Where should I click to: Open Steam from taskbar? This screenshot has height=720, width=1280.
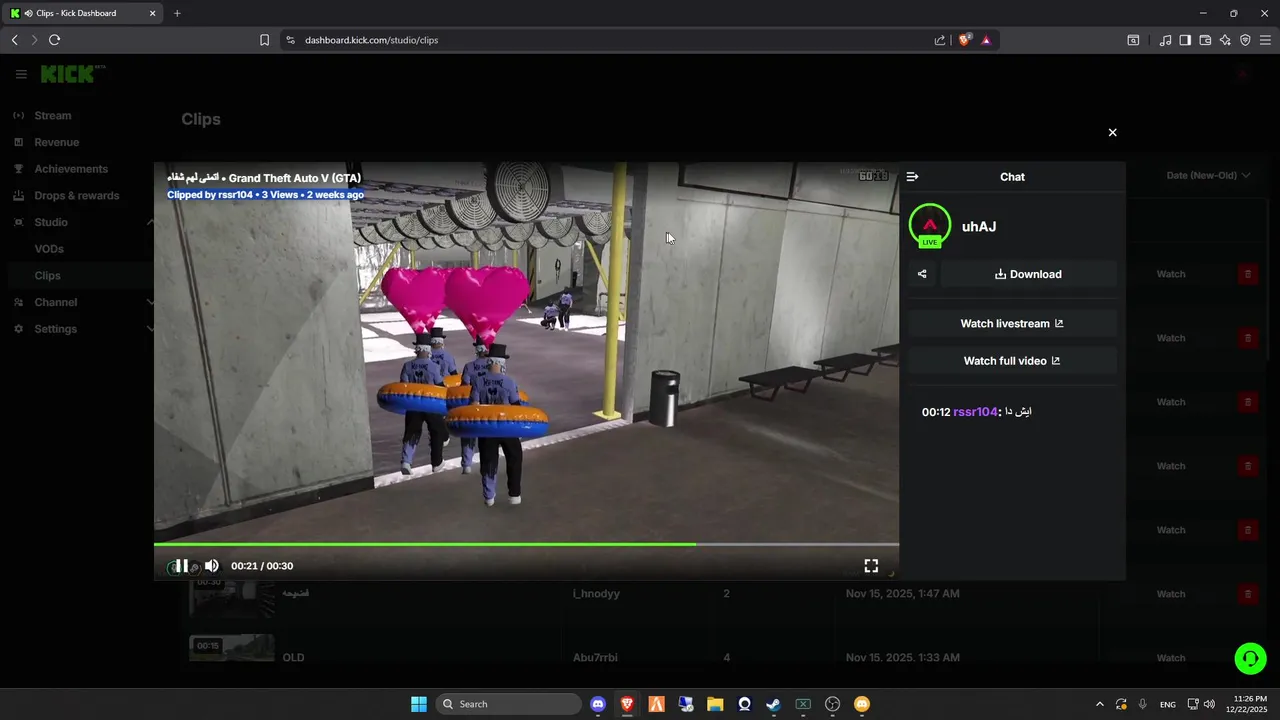tap(773, 704)
